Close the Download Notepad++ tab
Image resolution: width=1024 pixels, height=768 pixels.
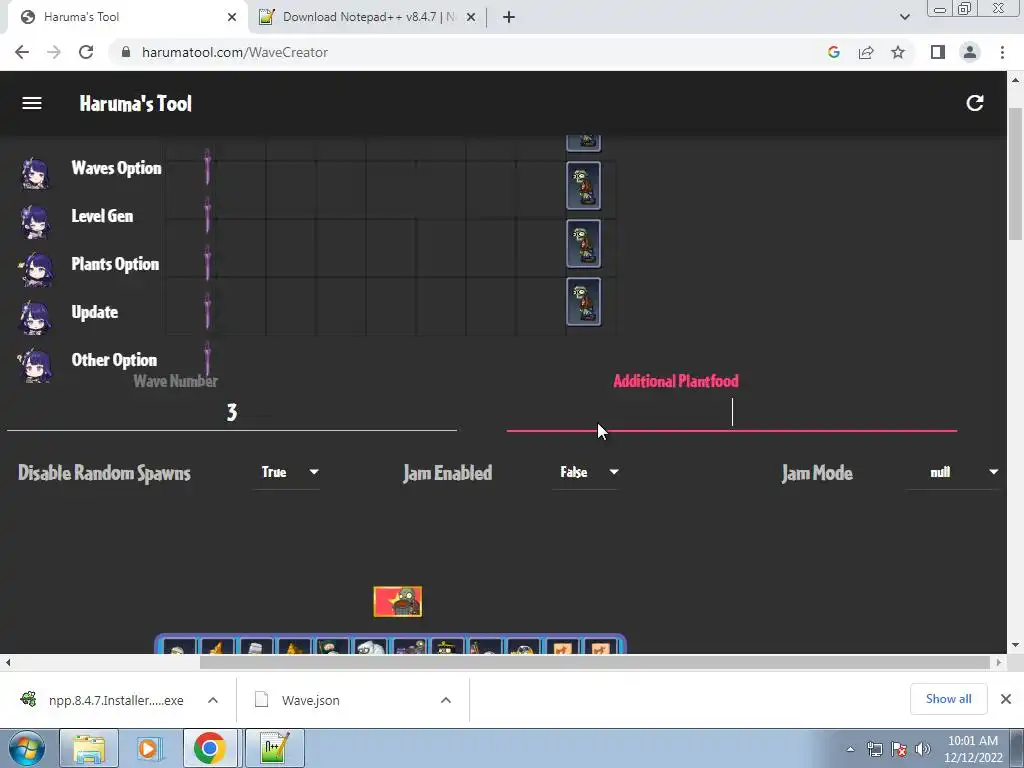[471, 17]
